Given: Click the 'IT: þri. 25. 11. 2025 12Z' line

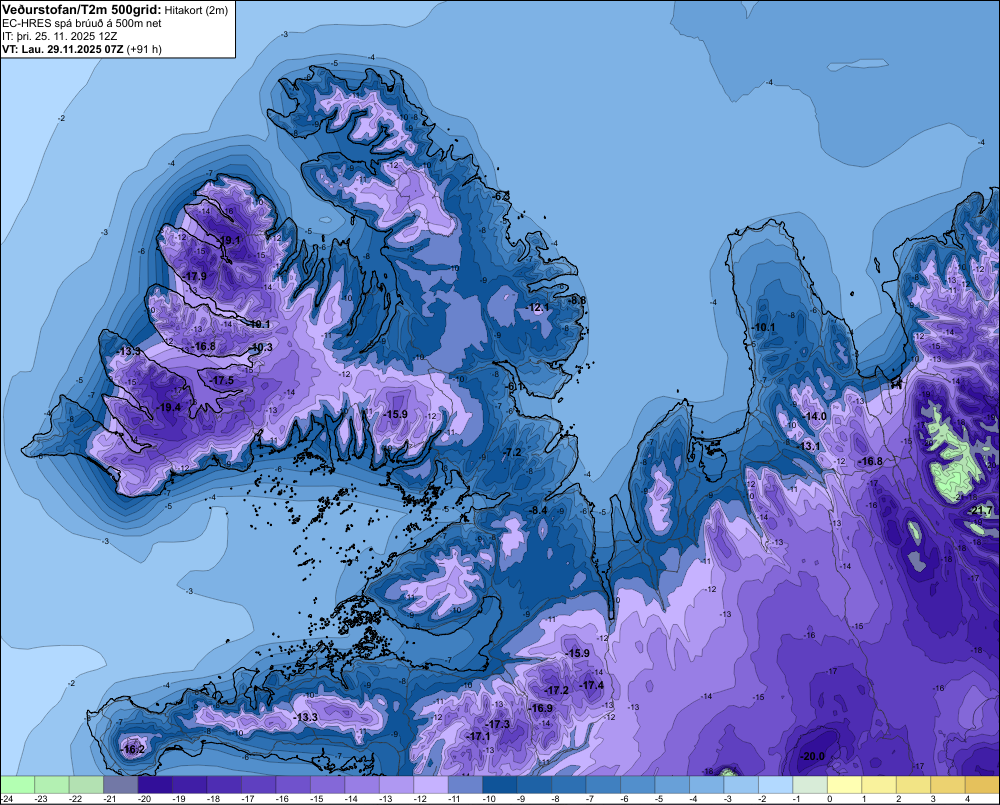Looking at the screenshot, I should 59,36.
